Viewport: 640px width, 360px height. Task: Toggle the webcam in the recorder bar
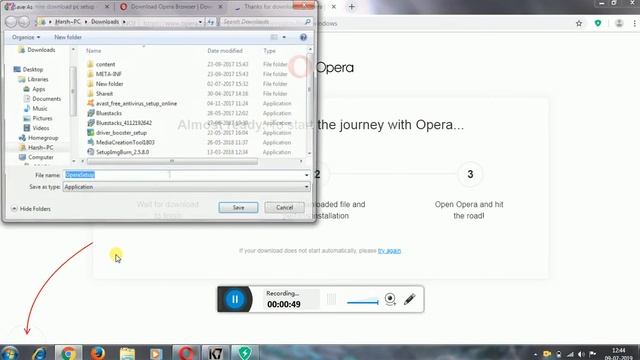tap(390, 299)
